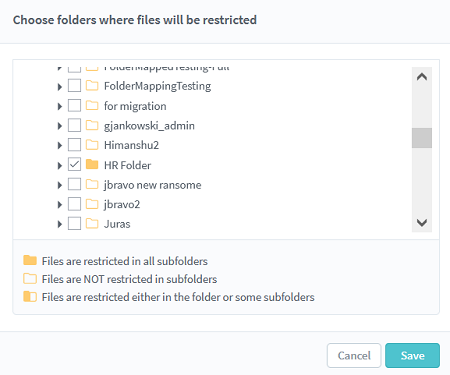This screenshot has height=375, width=450.
Task: Click the folder icon next to Juras
Action: tap(92, 223)
